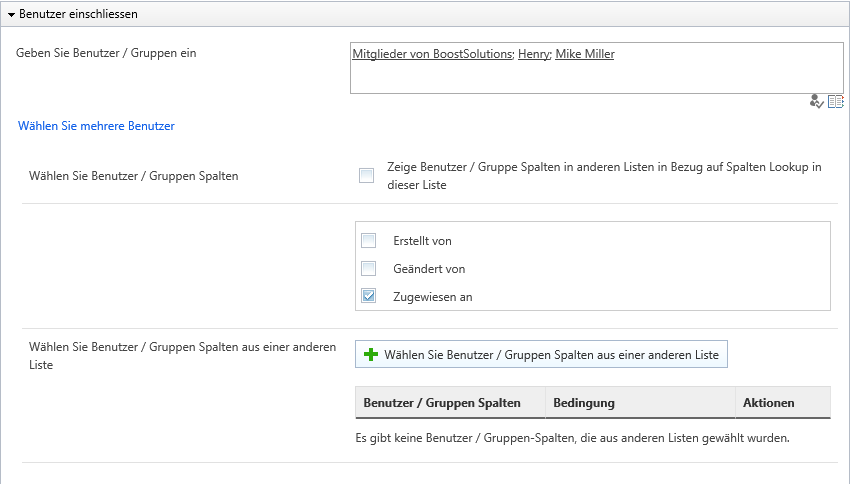Click the Zugewiesen an label text
The image size is (851, 484).
(x=433, y=297)
